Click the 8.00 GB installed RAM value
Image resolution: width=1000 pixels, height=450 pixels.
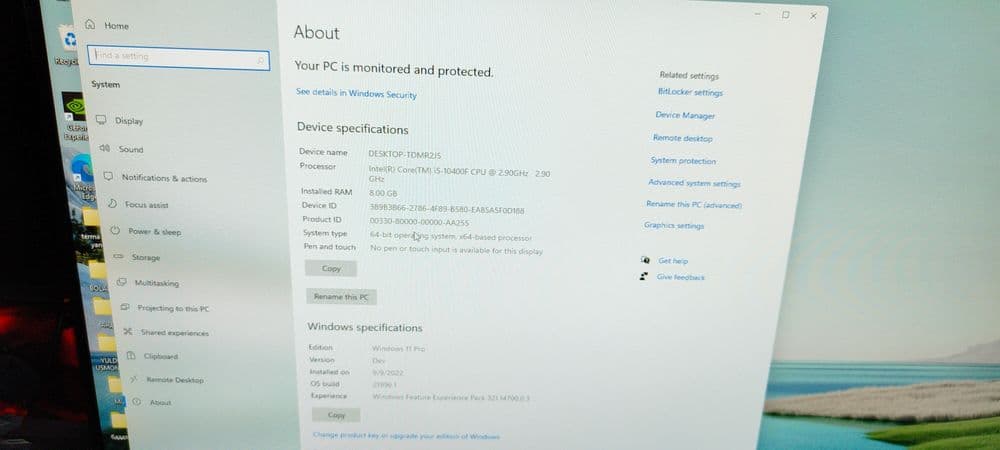point(383,192)
